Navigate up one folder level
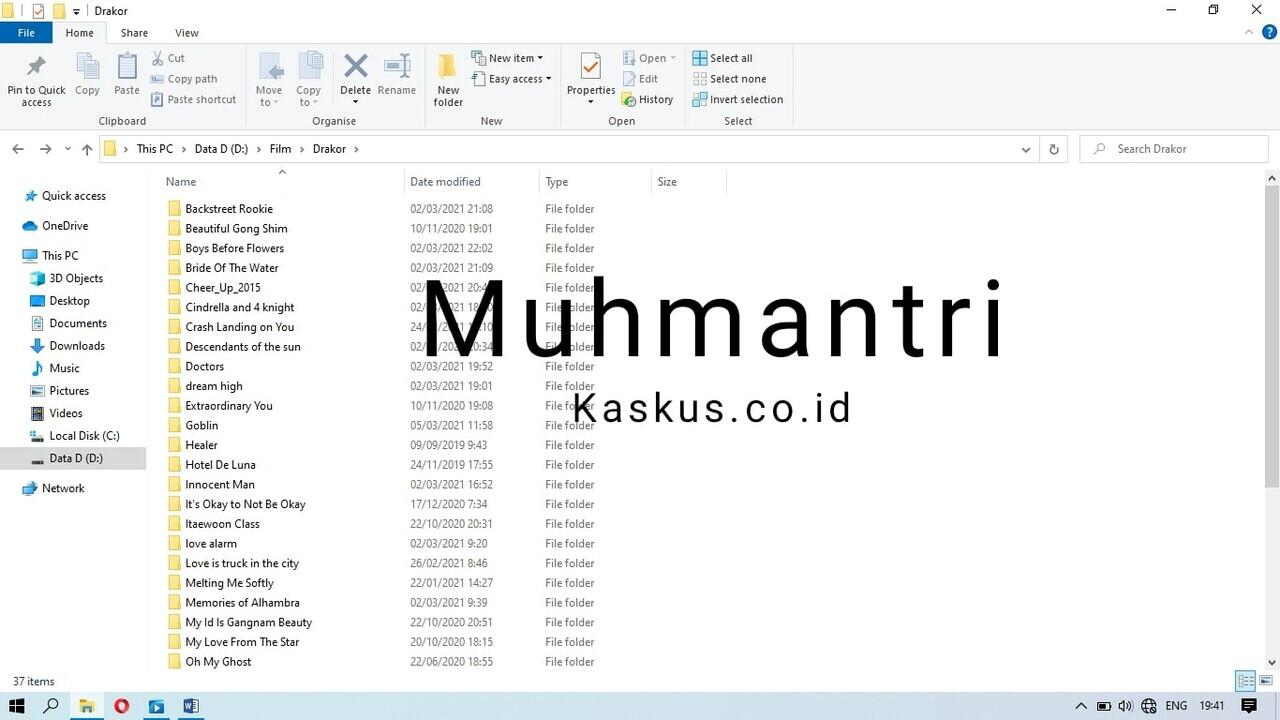1280x720 pixels. click(86, 148)
